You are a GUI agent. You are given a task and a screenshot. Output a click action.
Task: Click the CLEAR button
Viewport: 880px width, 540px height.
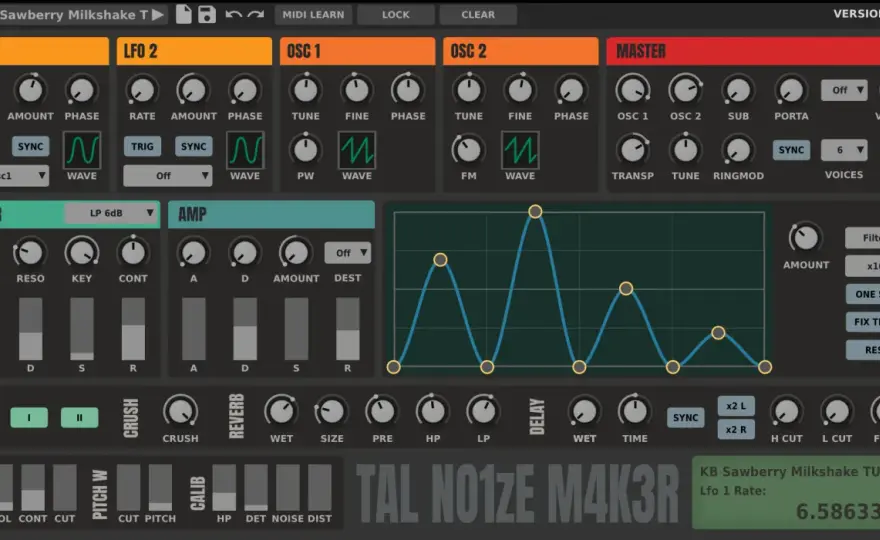click(478, 15)
